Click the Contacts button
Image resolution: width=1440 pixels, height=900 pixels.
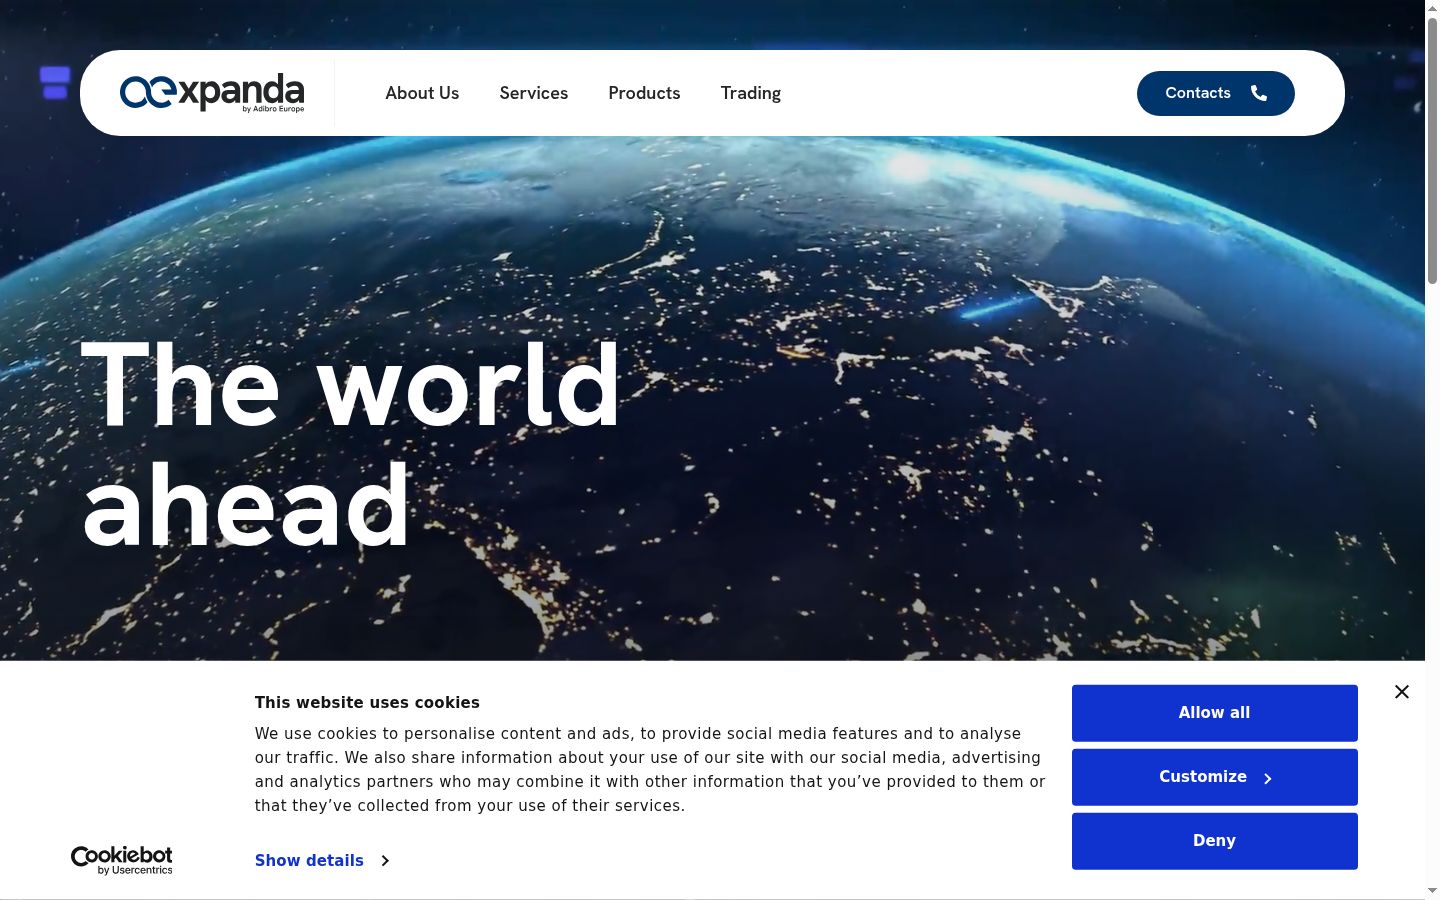[1216, 93]
